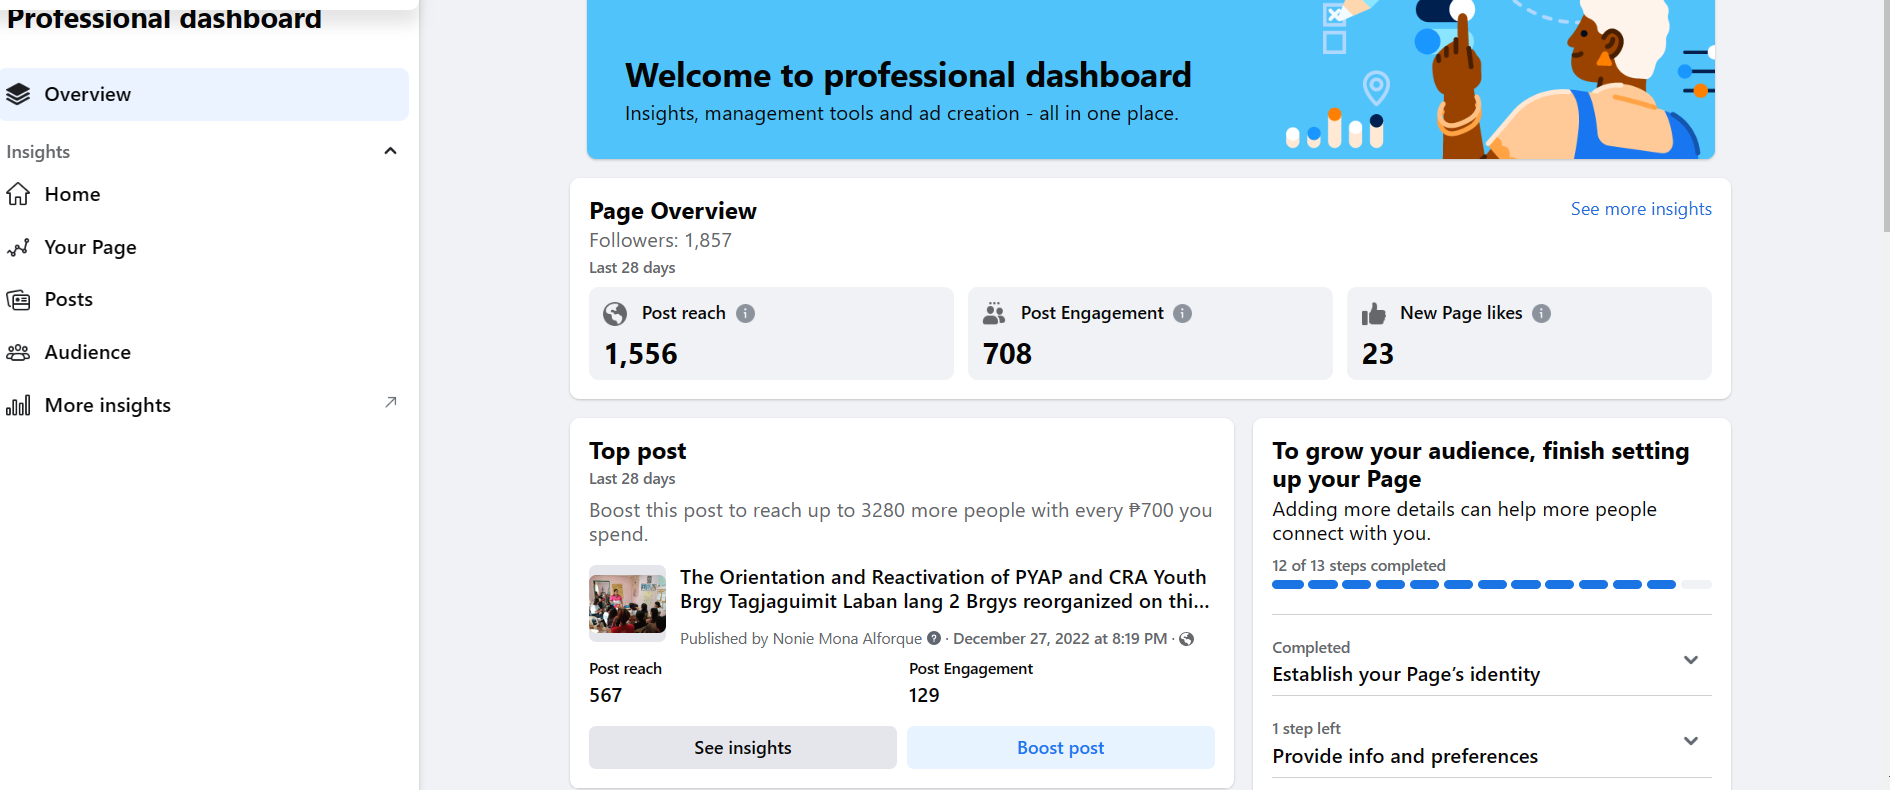Click the Your Page trend icon
The image size is (1890, 790).
click(x=18, y=247)
